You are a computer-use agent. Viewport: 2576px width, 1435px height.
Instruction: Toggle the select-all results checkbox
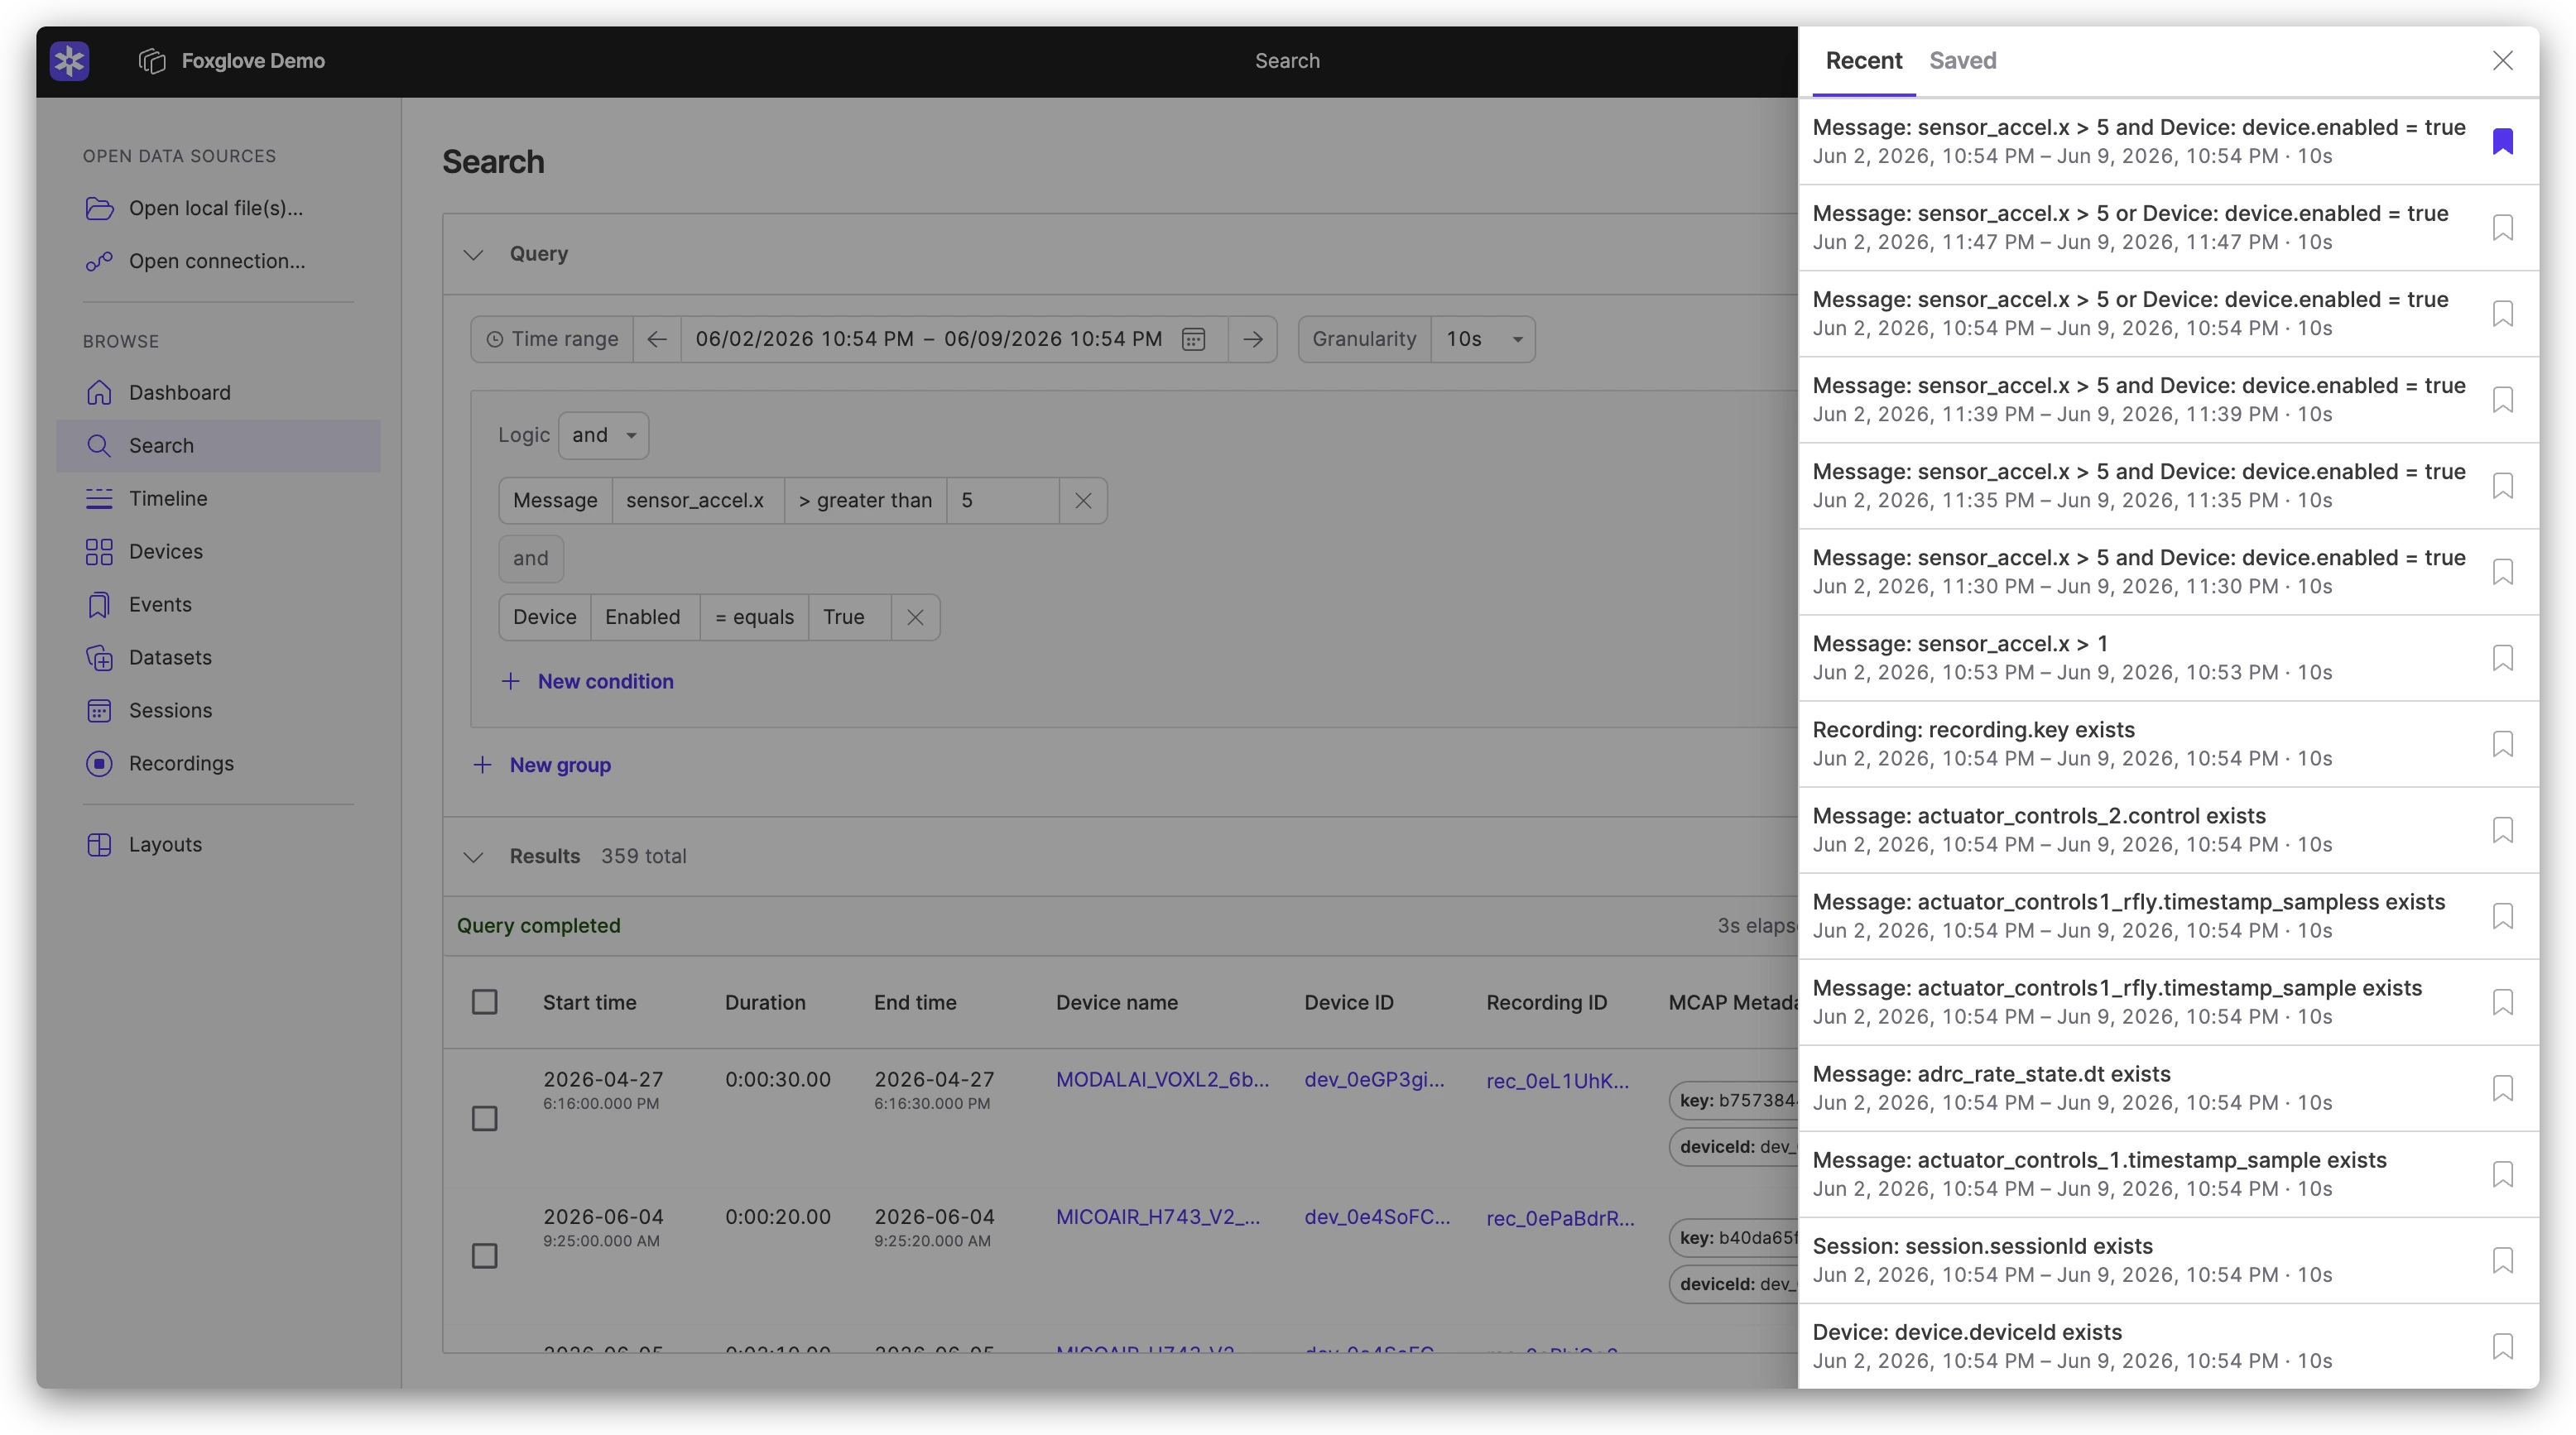(x=484, y=1002)
